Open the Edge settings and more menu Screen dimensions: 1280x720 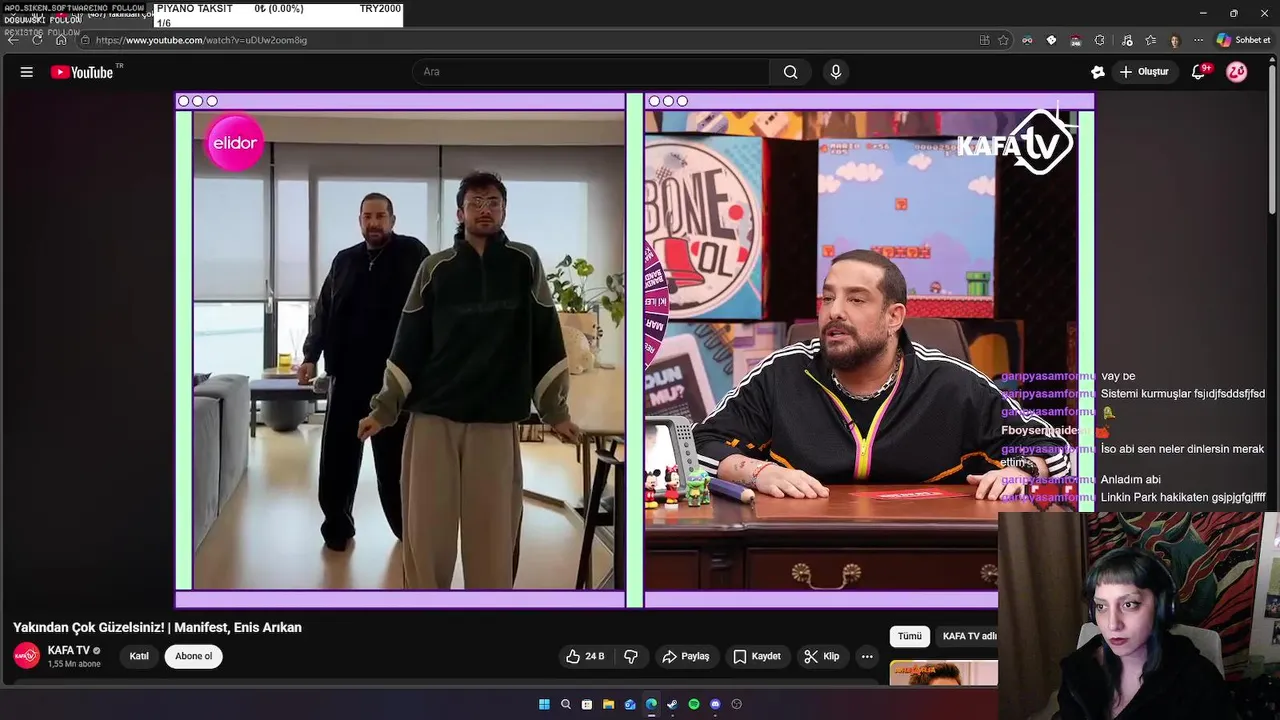pyautogui.click(x=1198, y=40)
